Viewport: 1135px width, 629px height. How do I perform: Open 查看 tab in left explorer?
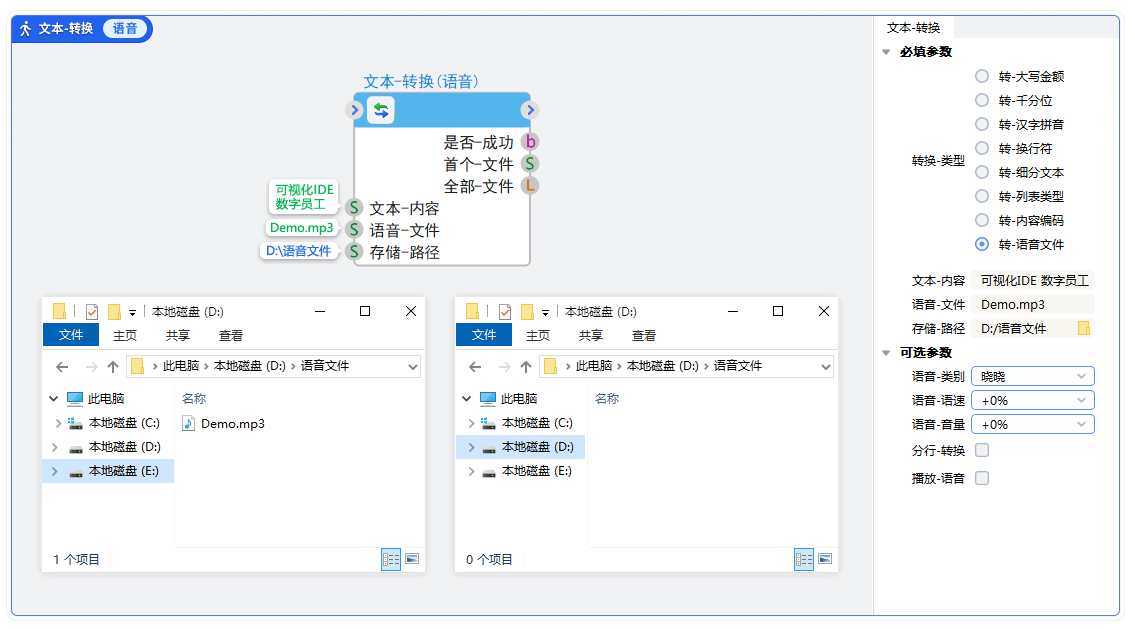[231, 335]
